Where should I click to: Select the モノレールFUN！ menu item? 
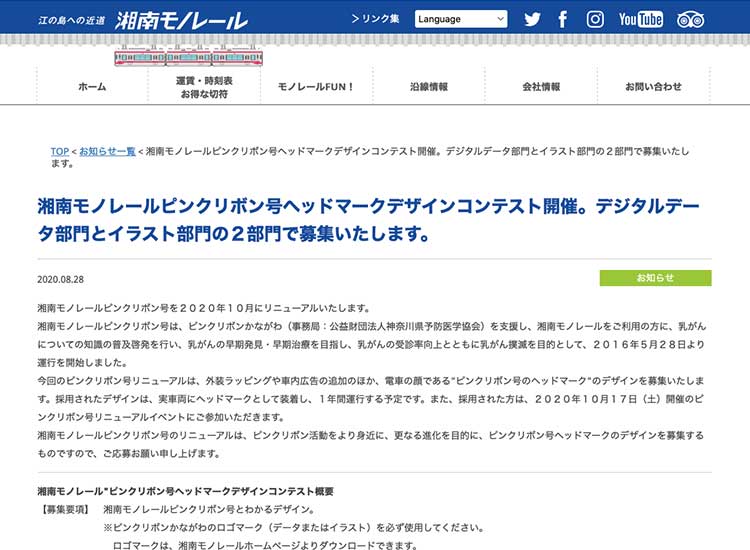pos(316,87)
